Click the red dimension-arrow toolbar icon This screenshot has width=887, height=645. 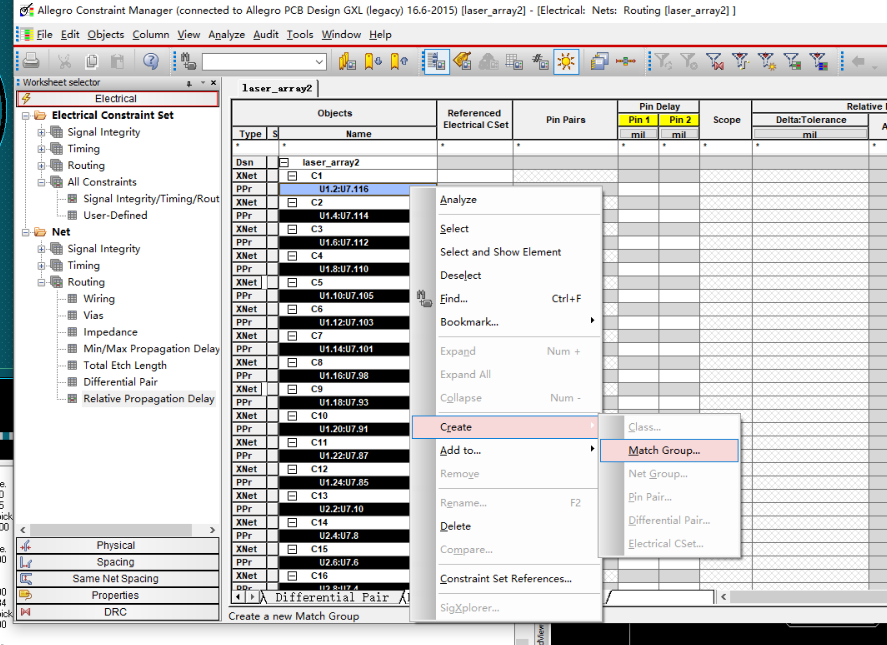coord(626,61)
